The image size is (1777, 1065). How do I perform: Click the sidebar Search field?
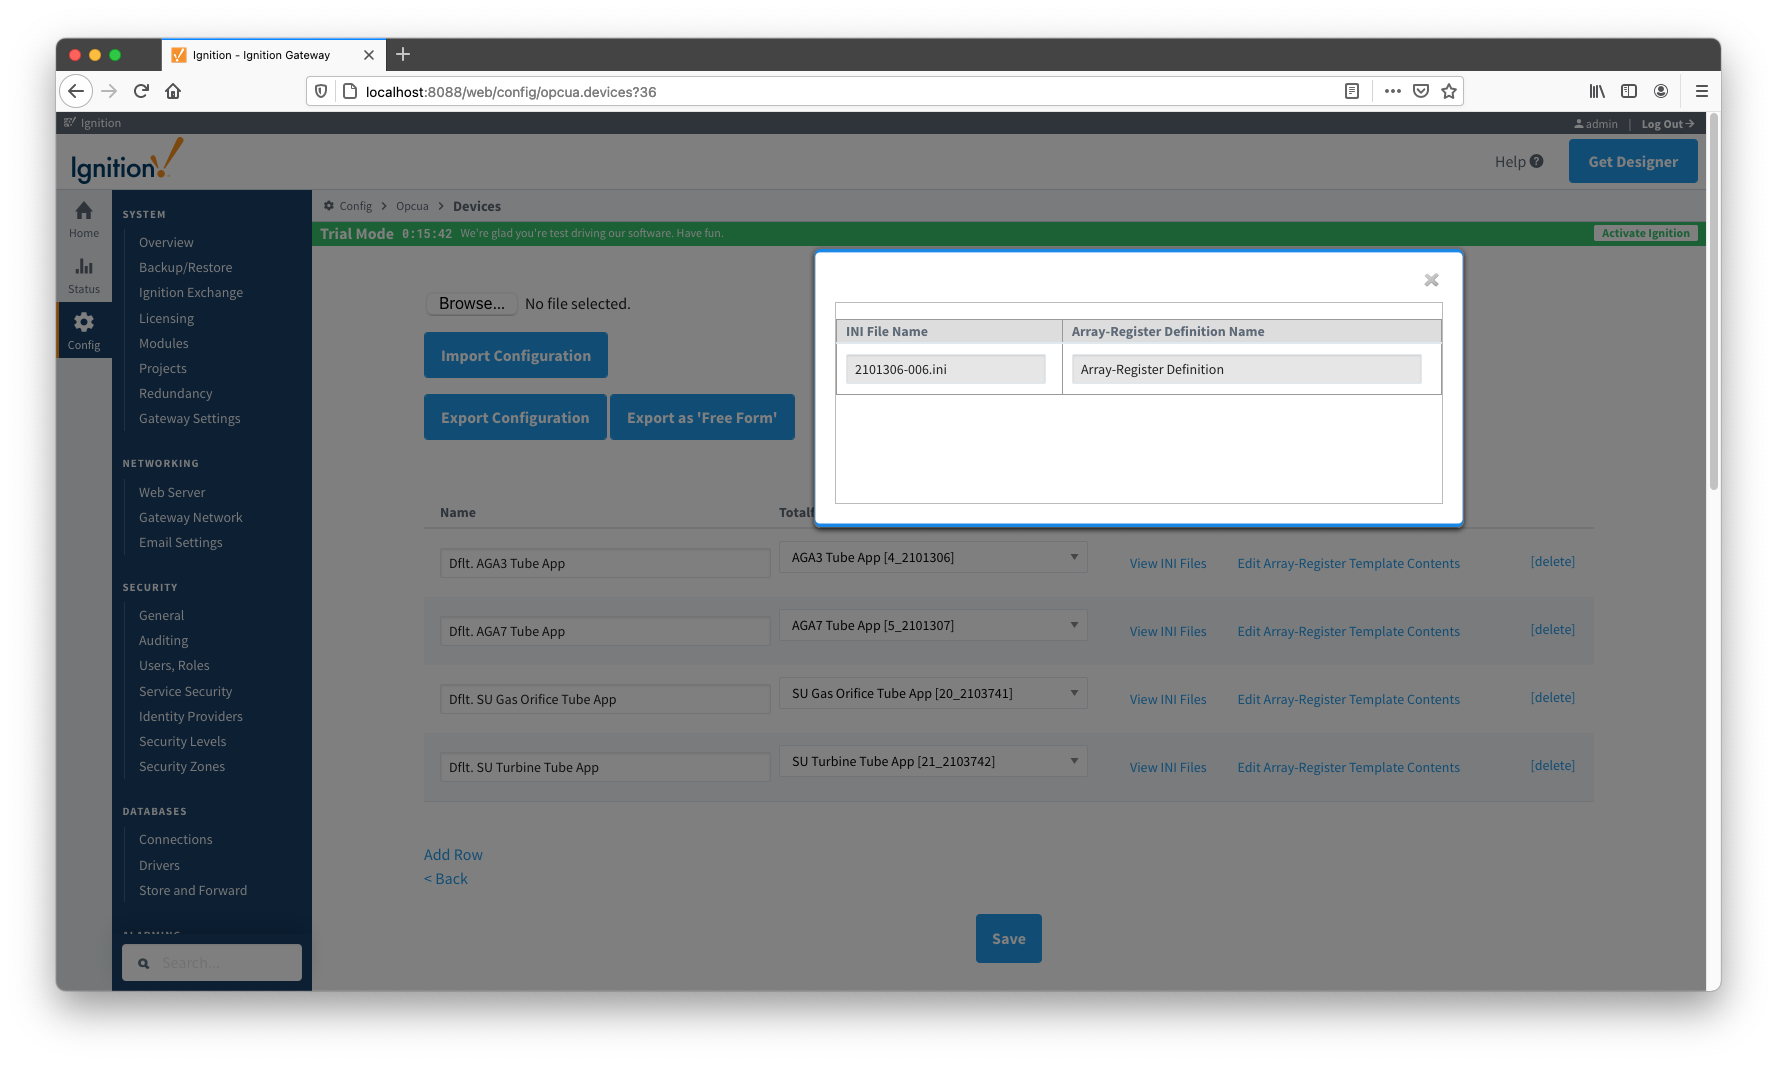[x=212, y=962]
